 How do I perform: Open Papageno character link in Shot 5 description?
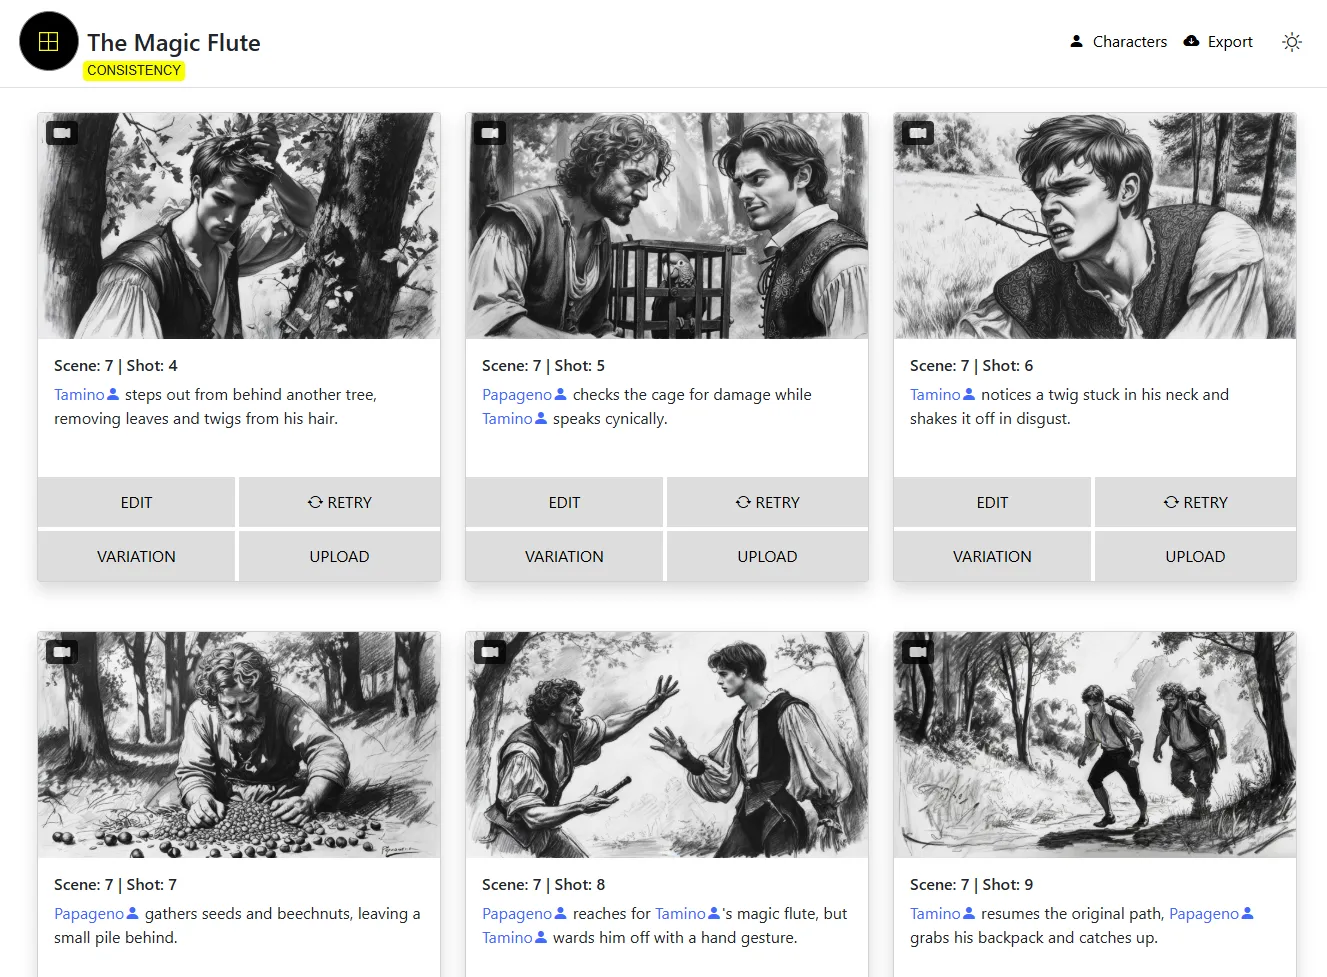(x=517, y=395)
